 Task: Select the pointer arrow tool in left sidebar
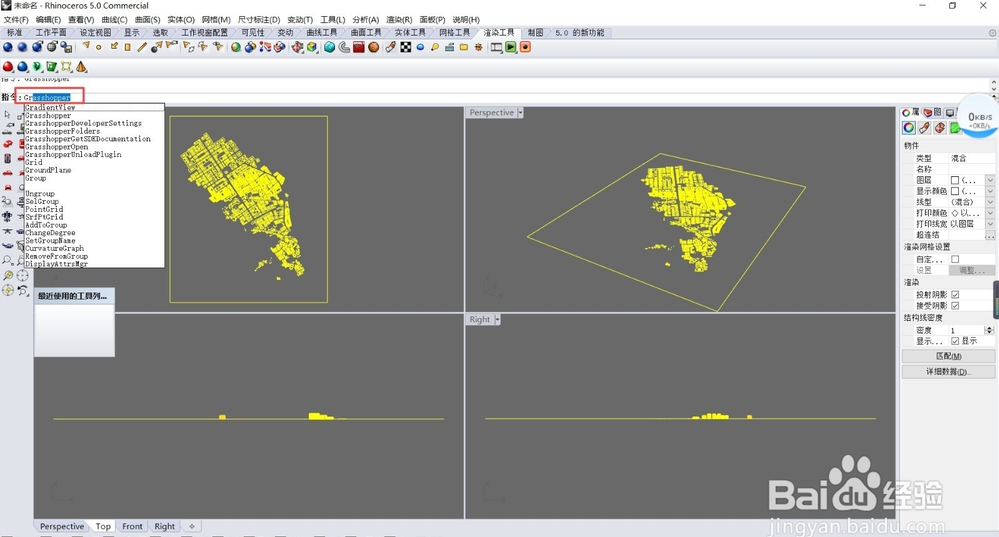click(x=8, y=116)
